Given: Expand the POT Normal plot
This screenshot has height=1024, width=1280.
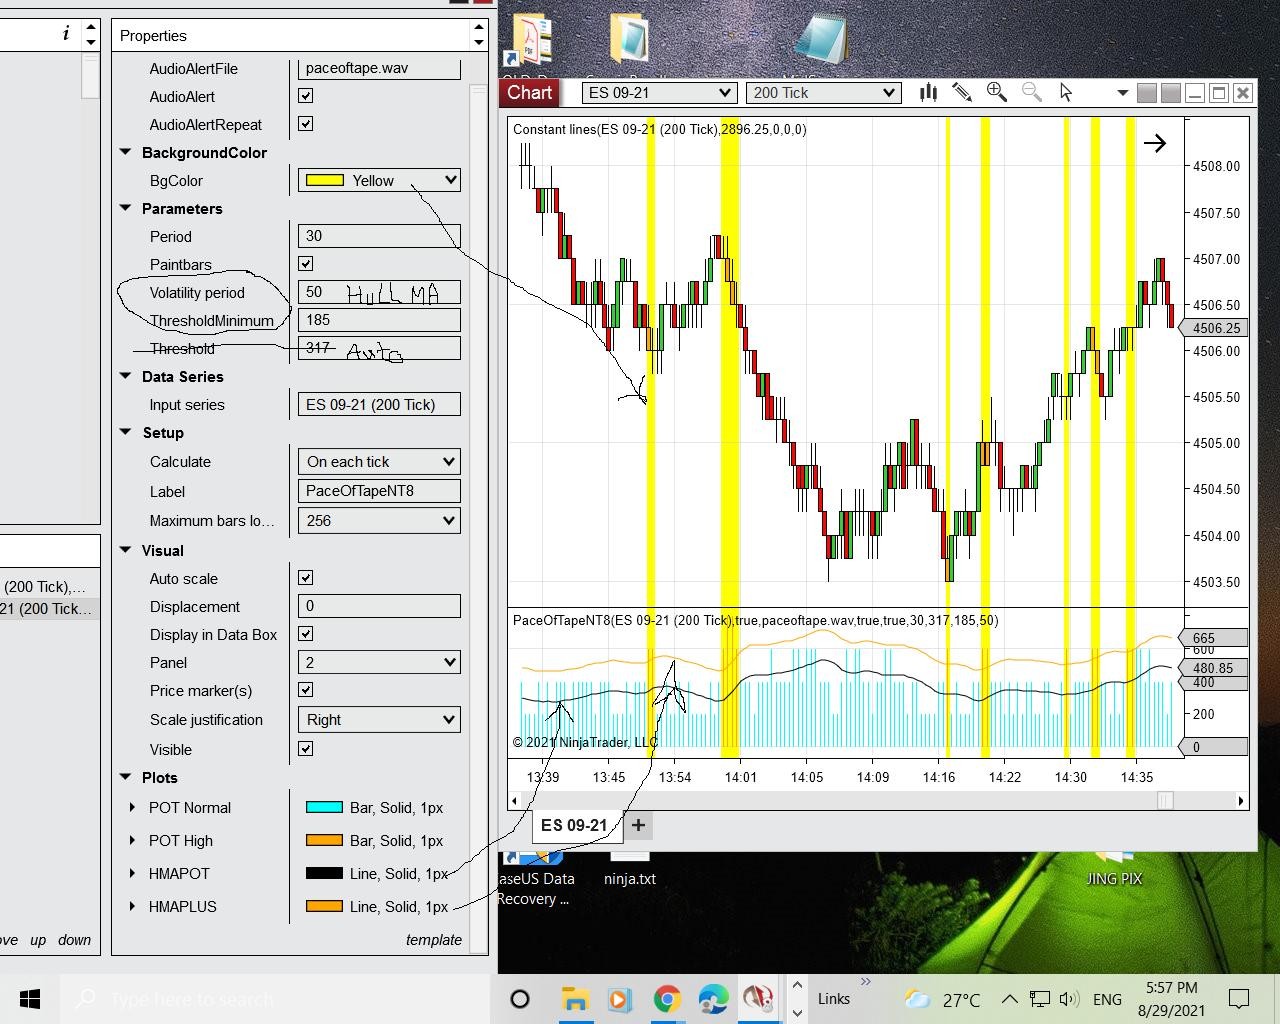Looking at the screenshot, I should (133, 808).
